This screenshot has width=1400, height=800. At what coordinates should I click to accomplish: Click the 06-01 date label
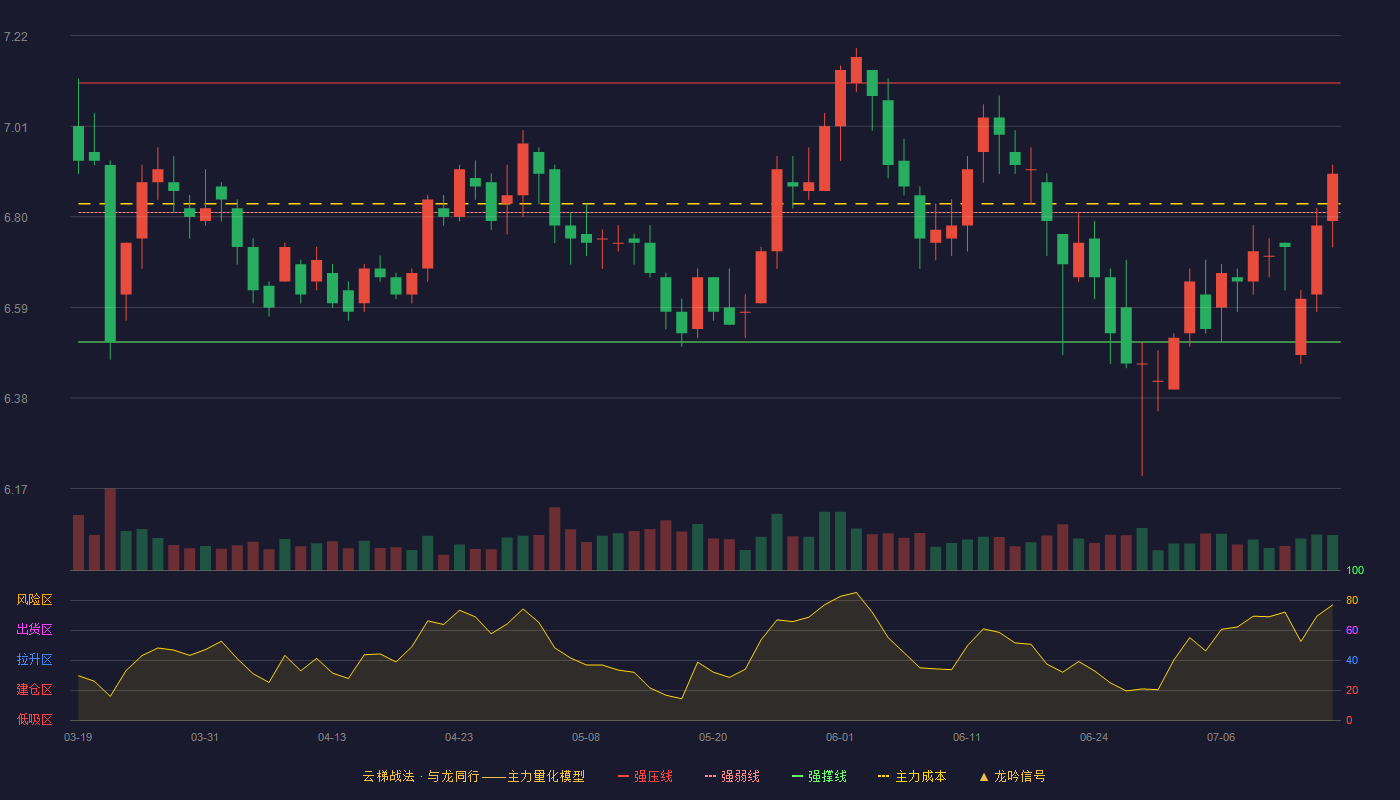[840, 737]
